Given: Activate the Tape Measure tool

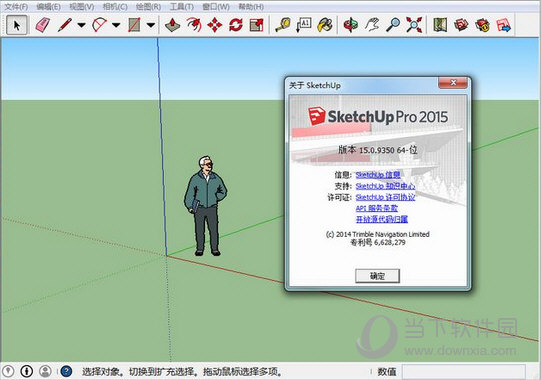Looking at the screenshot, I should [x=283, y=25].
